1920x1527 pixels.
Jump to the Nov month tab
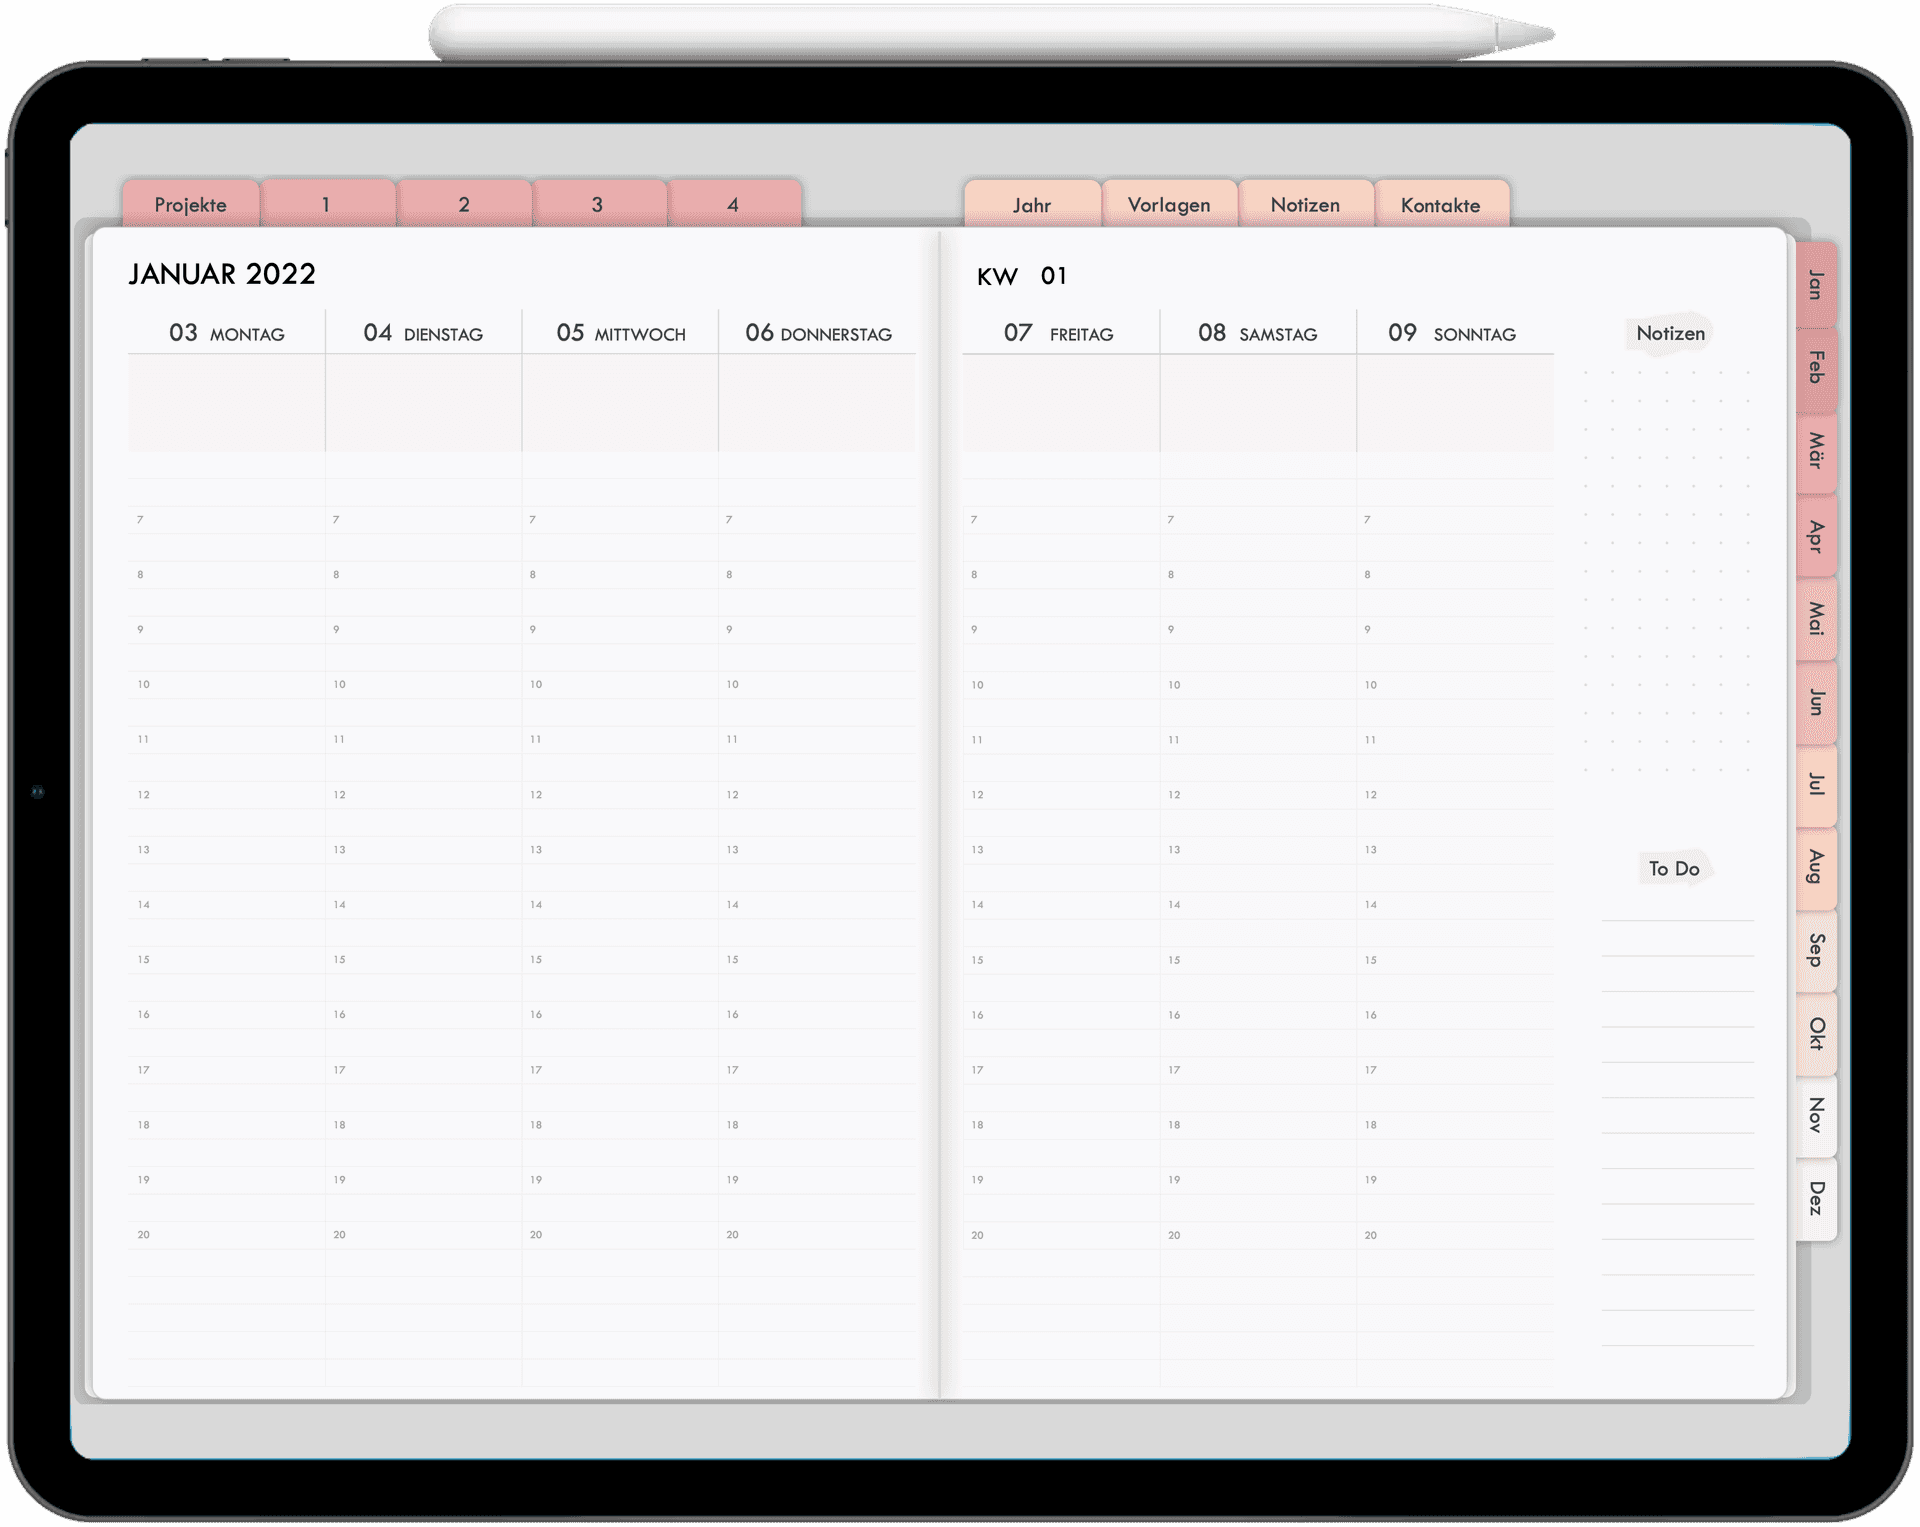click(1816, 1116)
